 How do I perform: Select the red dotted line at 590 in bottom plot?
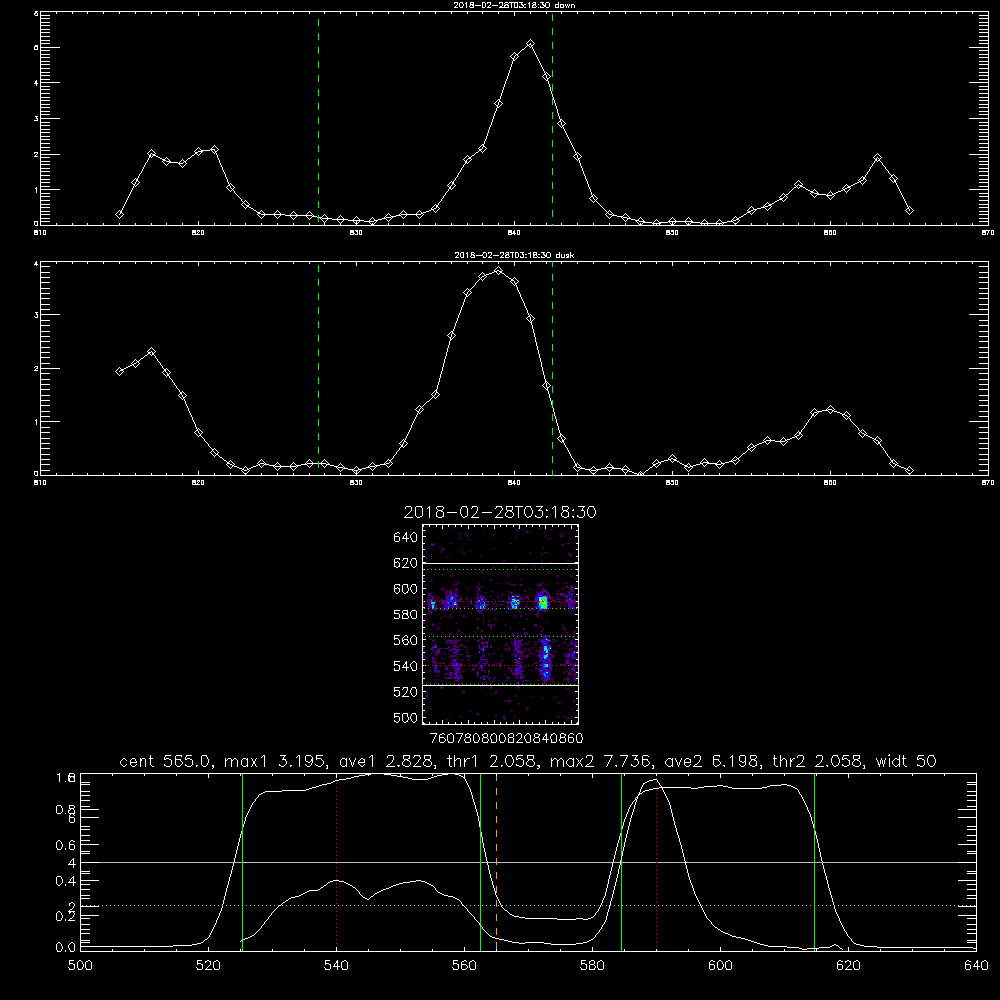pyautogui.click(x=656, y=862)
